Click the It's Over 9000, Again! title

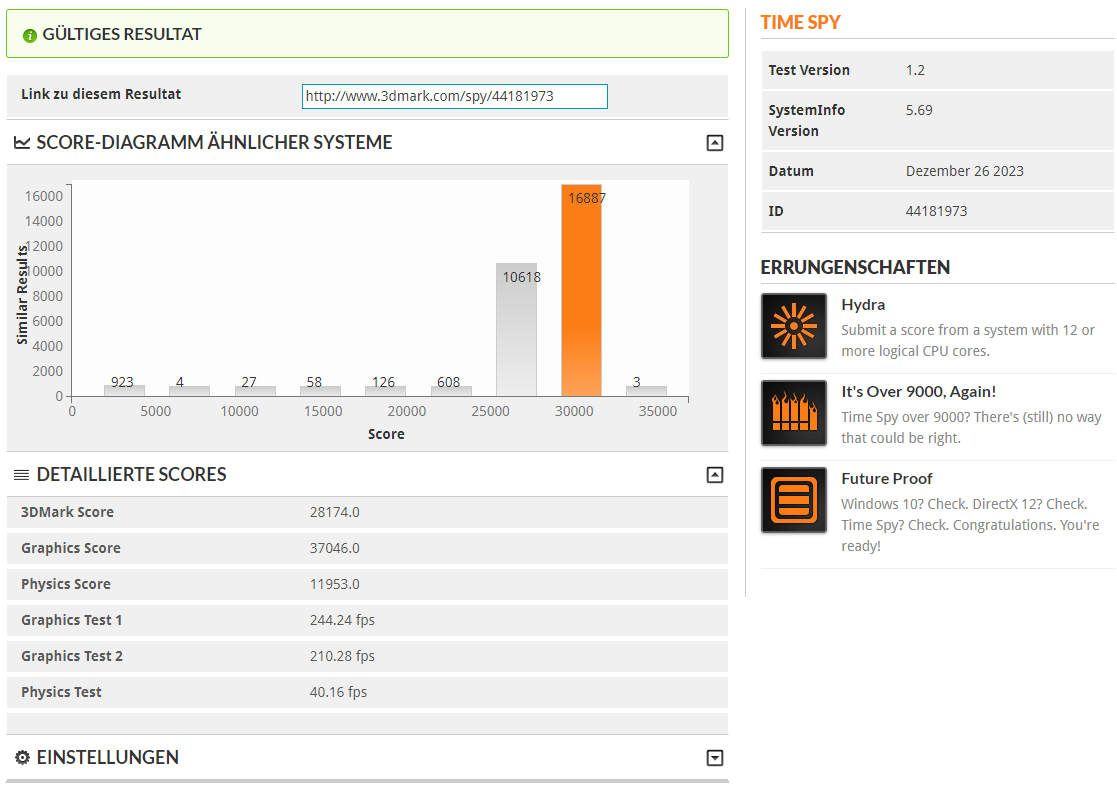(918, 392)
